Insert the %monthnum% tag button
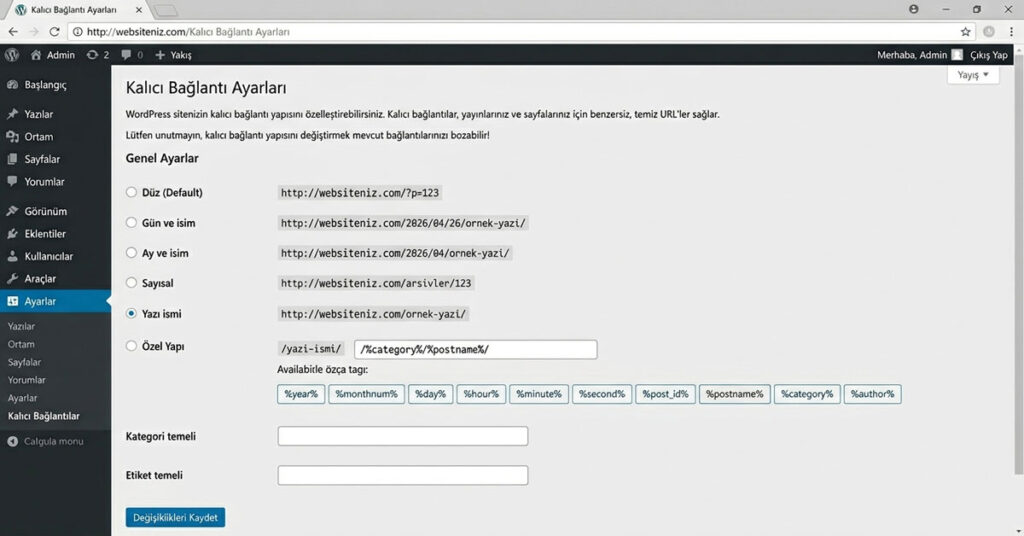 [x=366, y=394]
